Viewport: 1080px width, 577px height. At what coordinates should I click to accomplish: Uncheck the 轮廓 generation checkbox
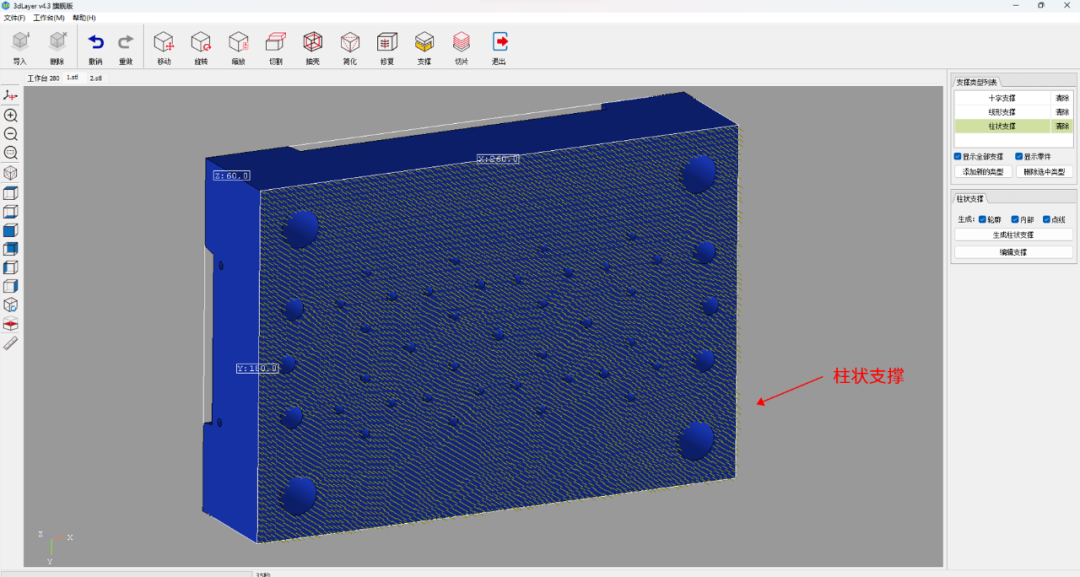coord(982,220)
